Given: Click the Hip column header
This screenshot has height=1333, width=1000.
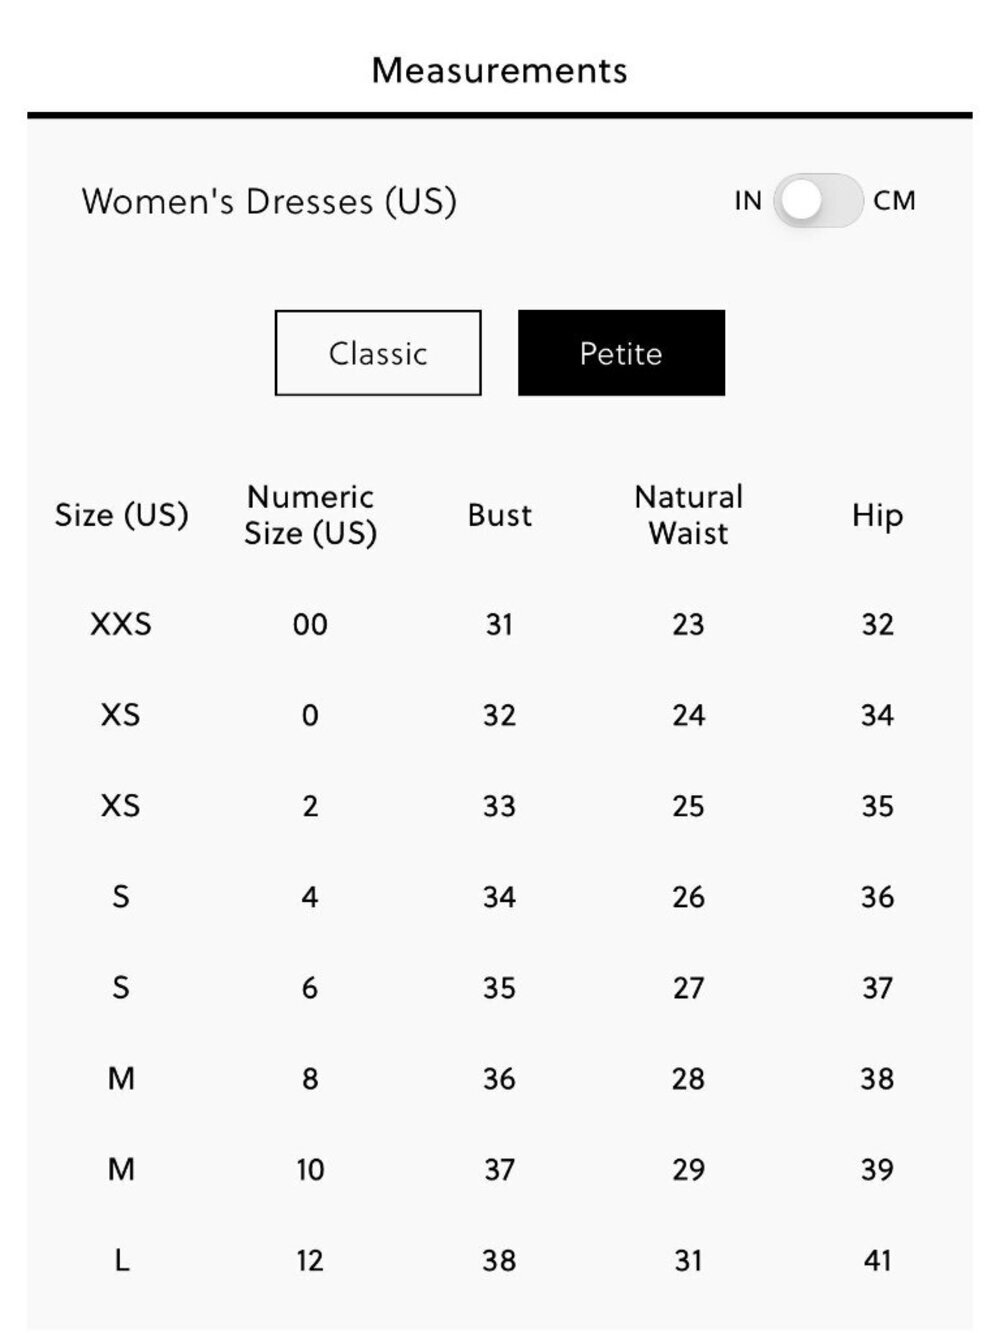Looking at the screenshot, I should pyautogui.click(x=878, y=515).
